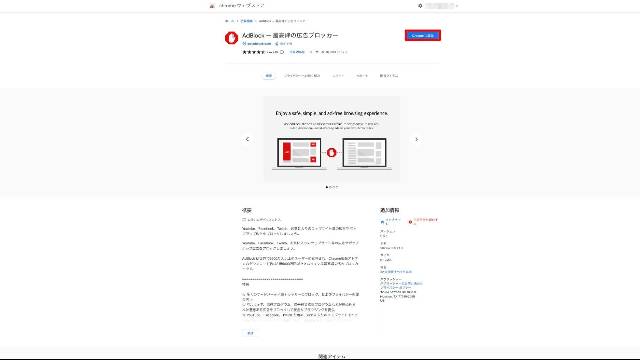Click the red AdBlock hand icon
640x360 pixels.
pyautogui.click(x=231, y=38)
